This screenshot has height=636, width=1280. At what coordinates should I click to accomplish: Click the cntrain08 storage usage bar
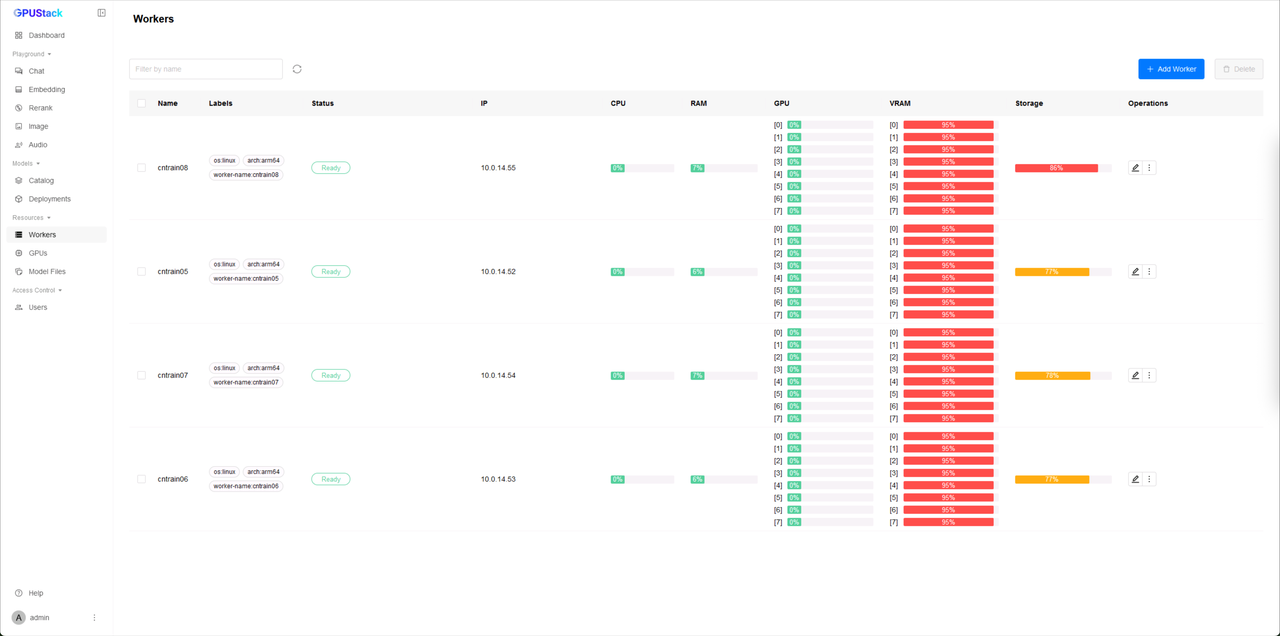coord(1056,168)
